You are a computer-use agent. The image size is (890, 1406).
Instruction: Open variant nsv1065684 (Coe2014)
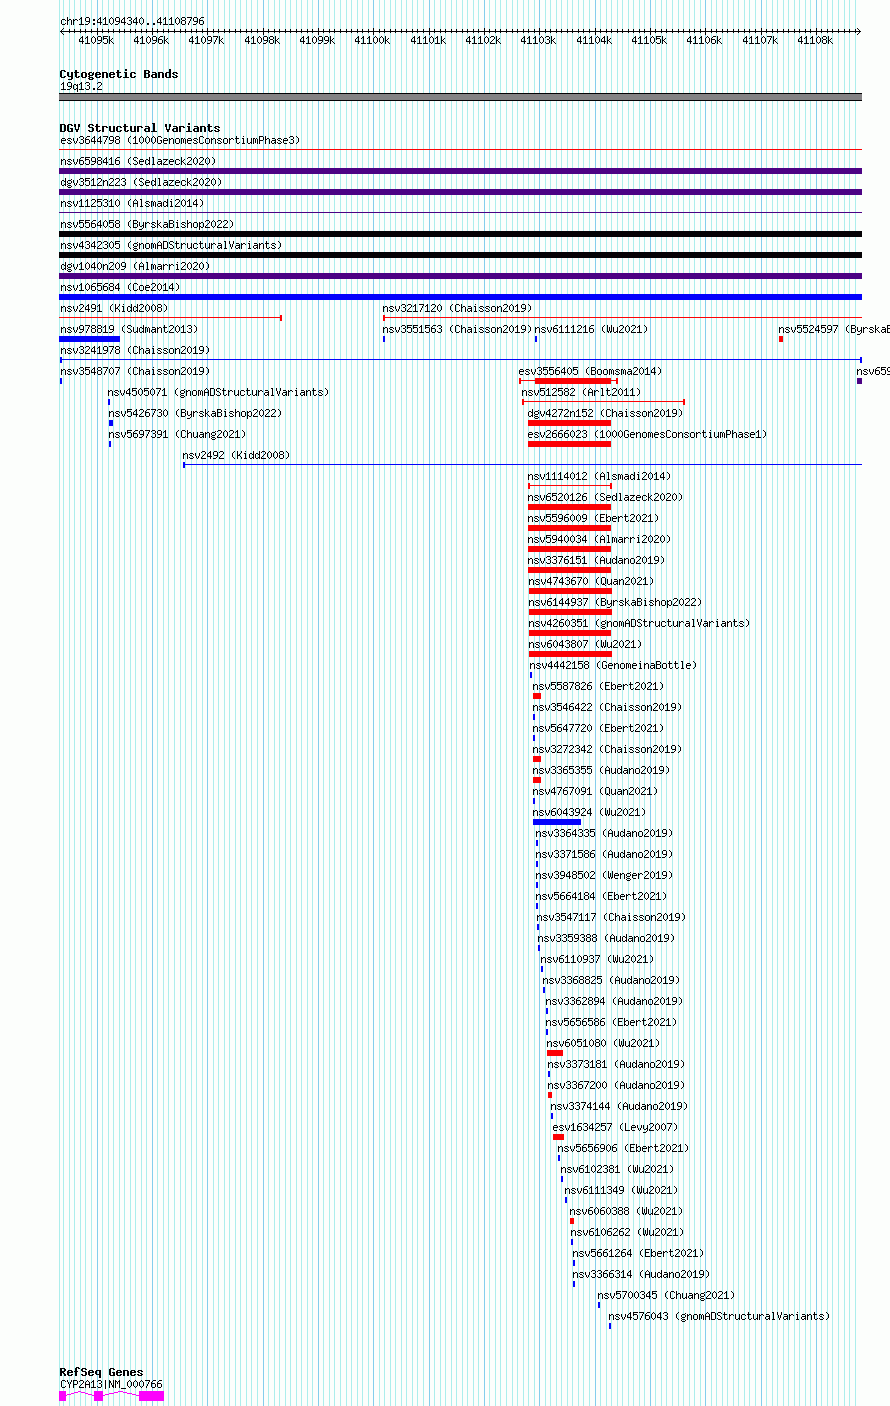coord(120,287)
